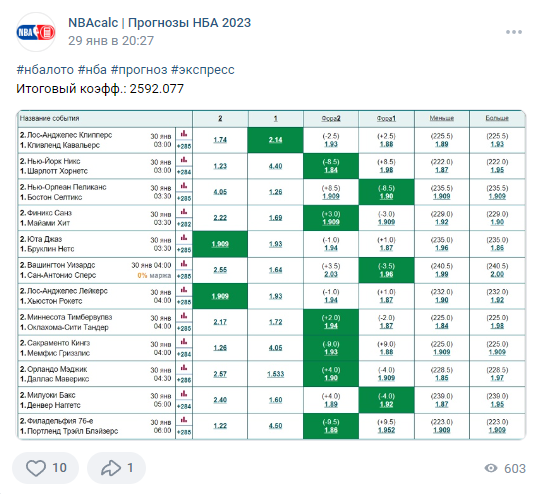Click the NBAcalc channel avatar logo
The width and height of the screenshot is (535, 494).
[36, 32]
